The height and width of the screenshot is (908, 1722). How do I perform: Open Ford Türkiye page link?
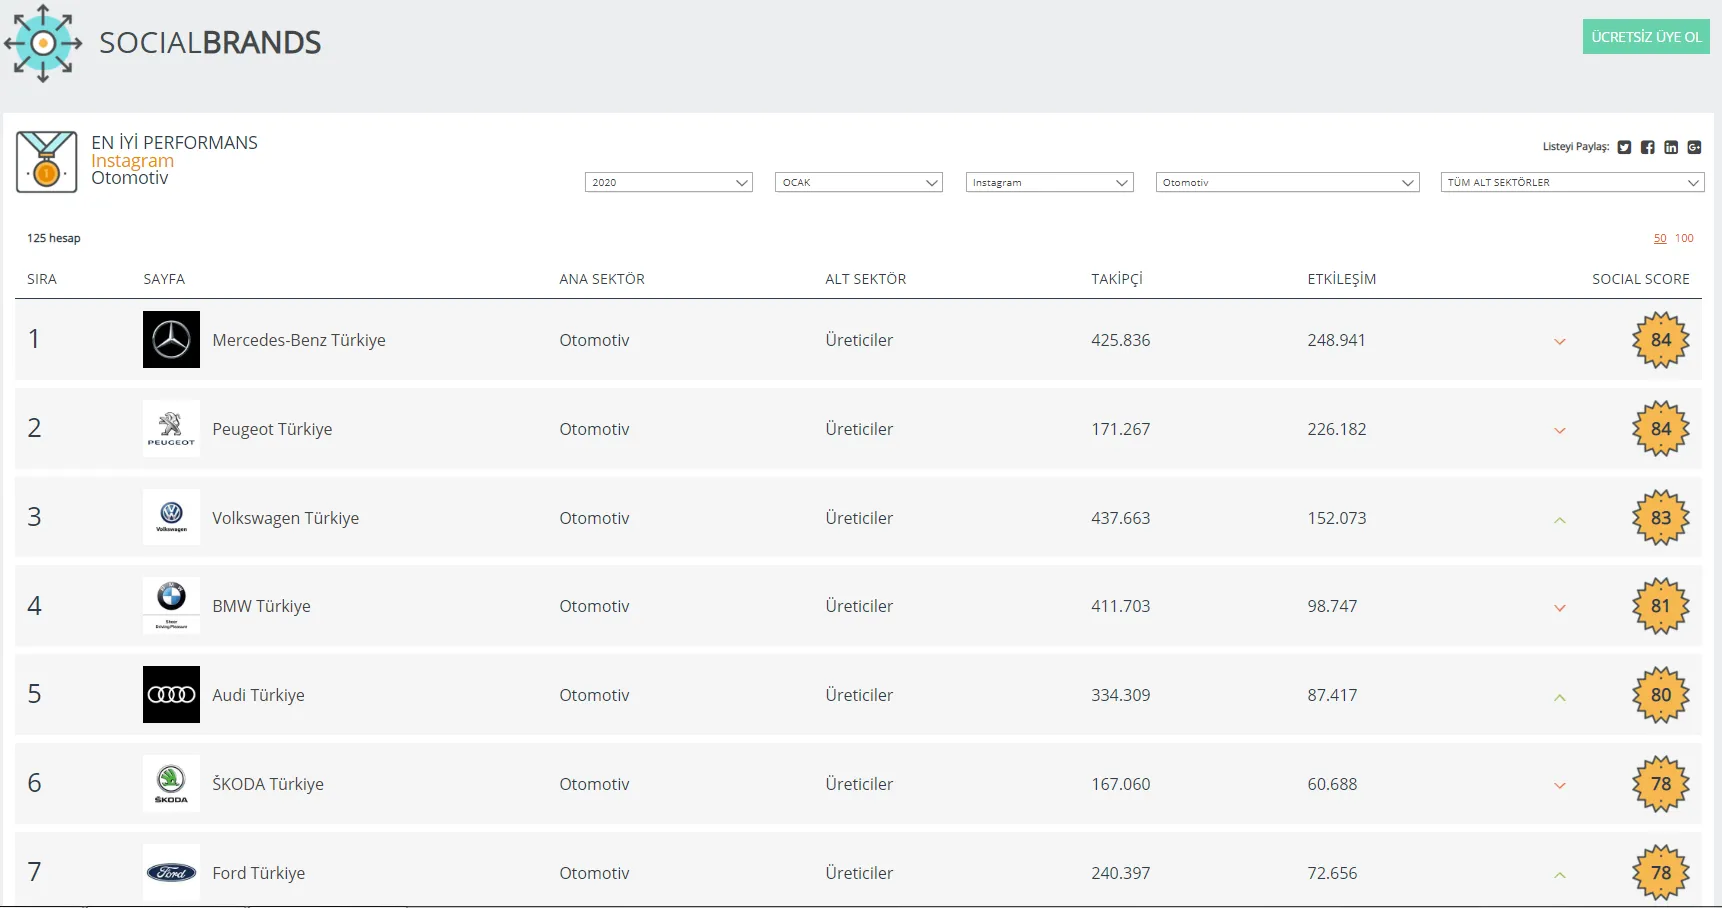258,873
